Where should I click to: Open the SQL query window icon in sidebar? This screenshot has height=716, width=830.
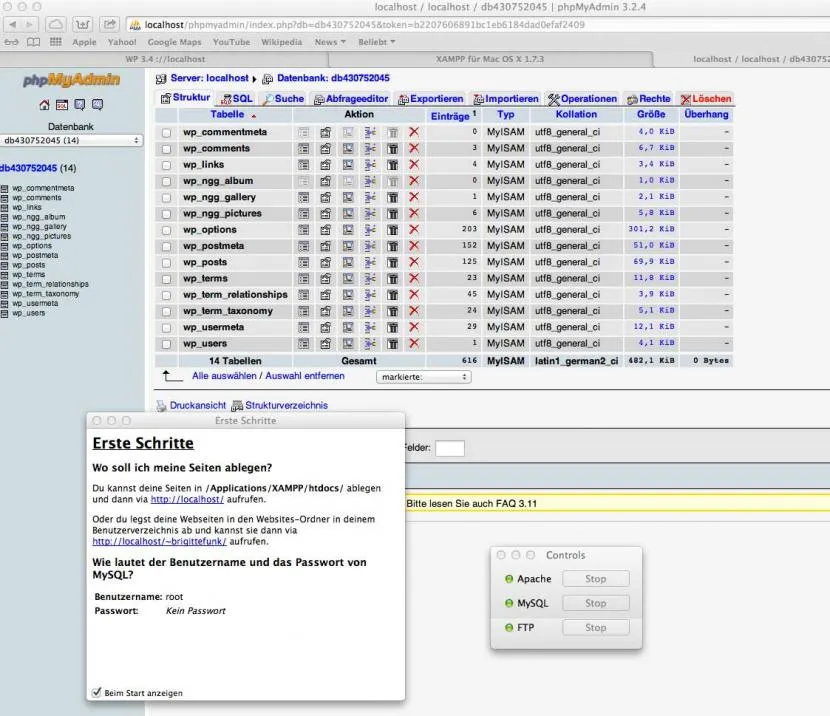point(62,105)
